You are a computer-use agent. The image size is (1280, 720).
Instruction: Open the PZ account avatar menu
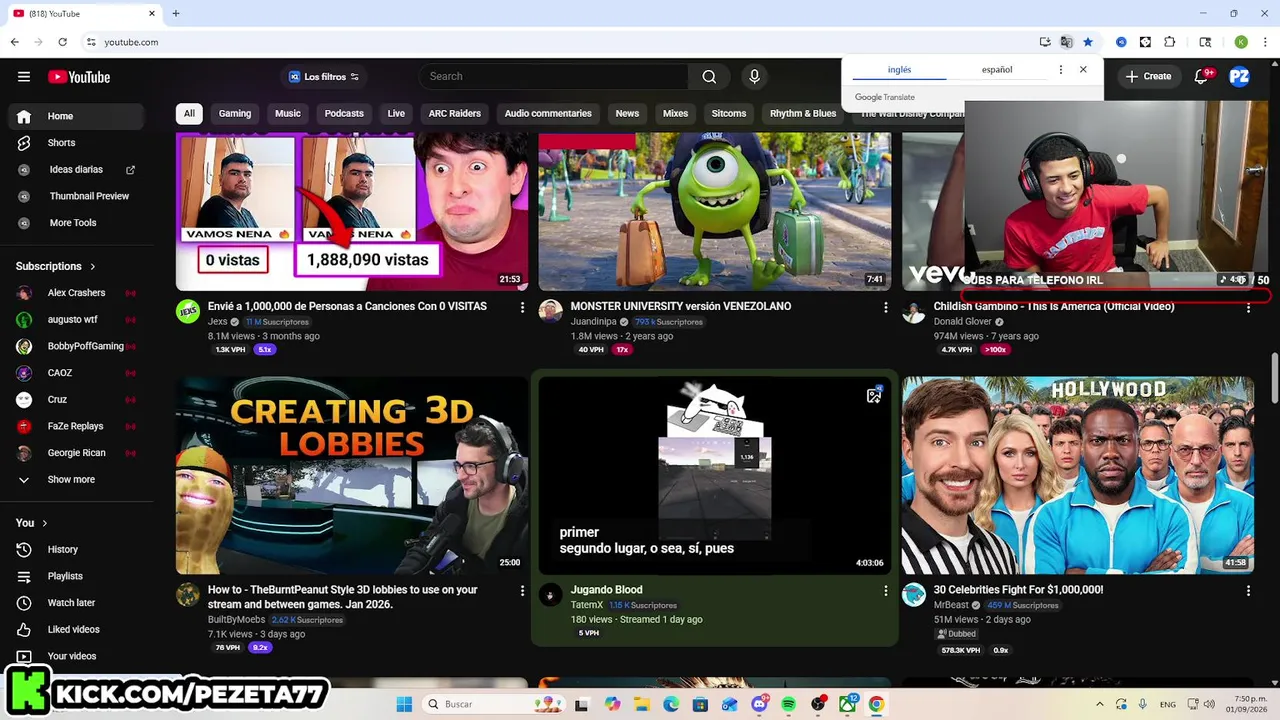point(1239,77)
